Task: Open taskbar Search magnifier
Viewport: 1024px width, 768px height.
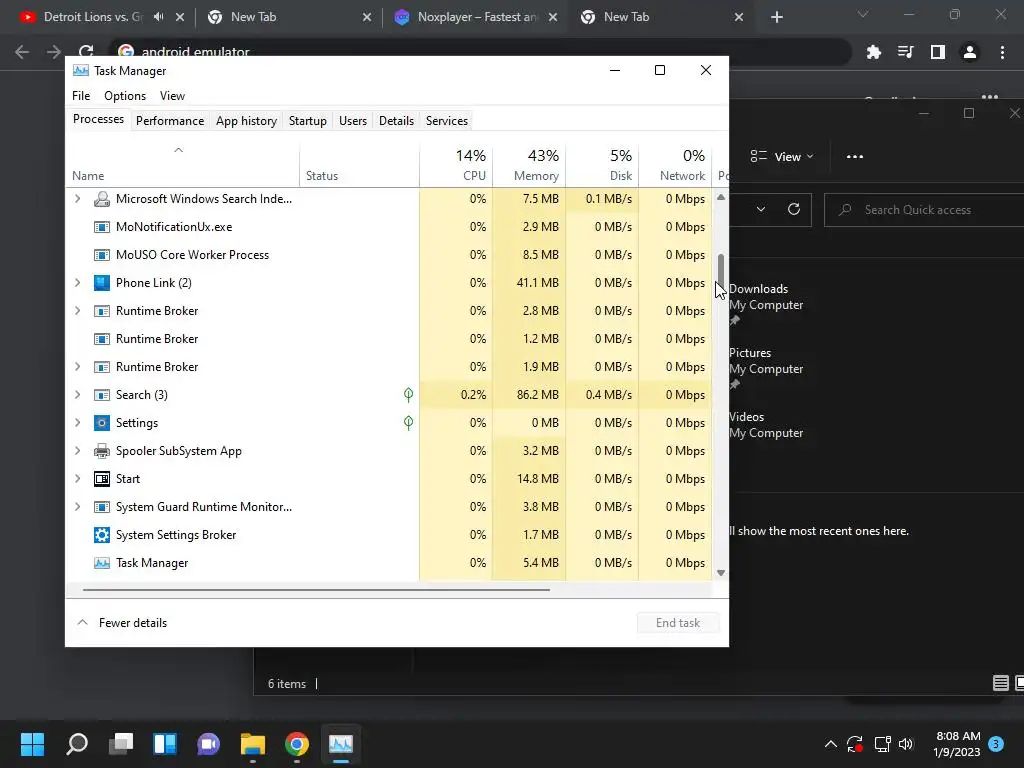Action: tap(77, 744)
